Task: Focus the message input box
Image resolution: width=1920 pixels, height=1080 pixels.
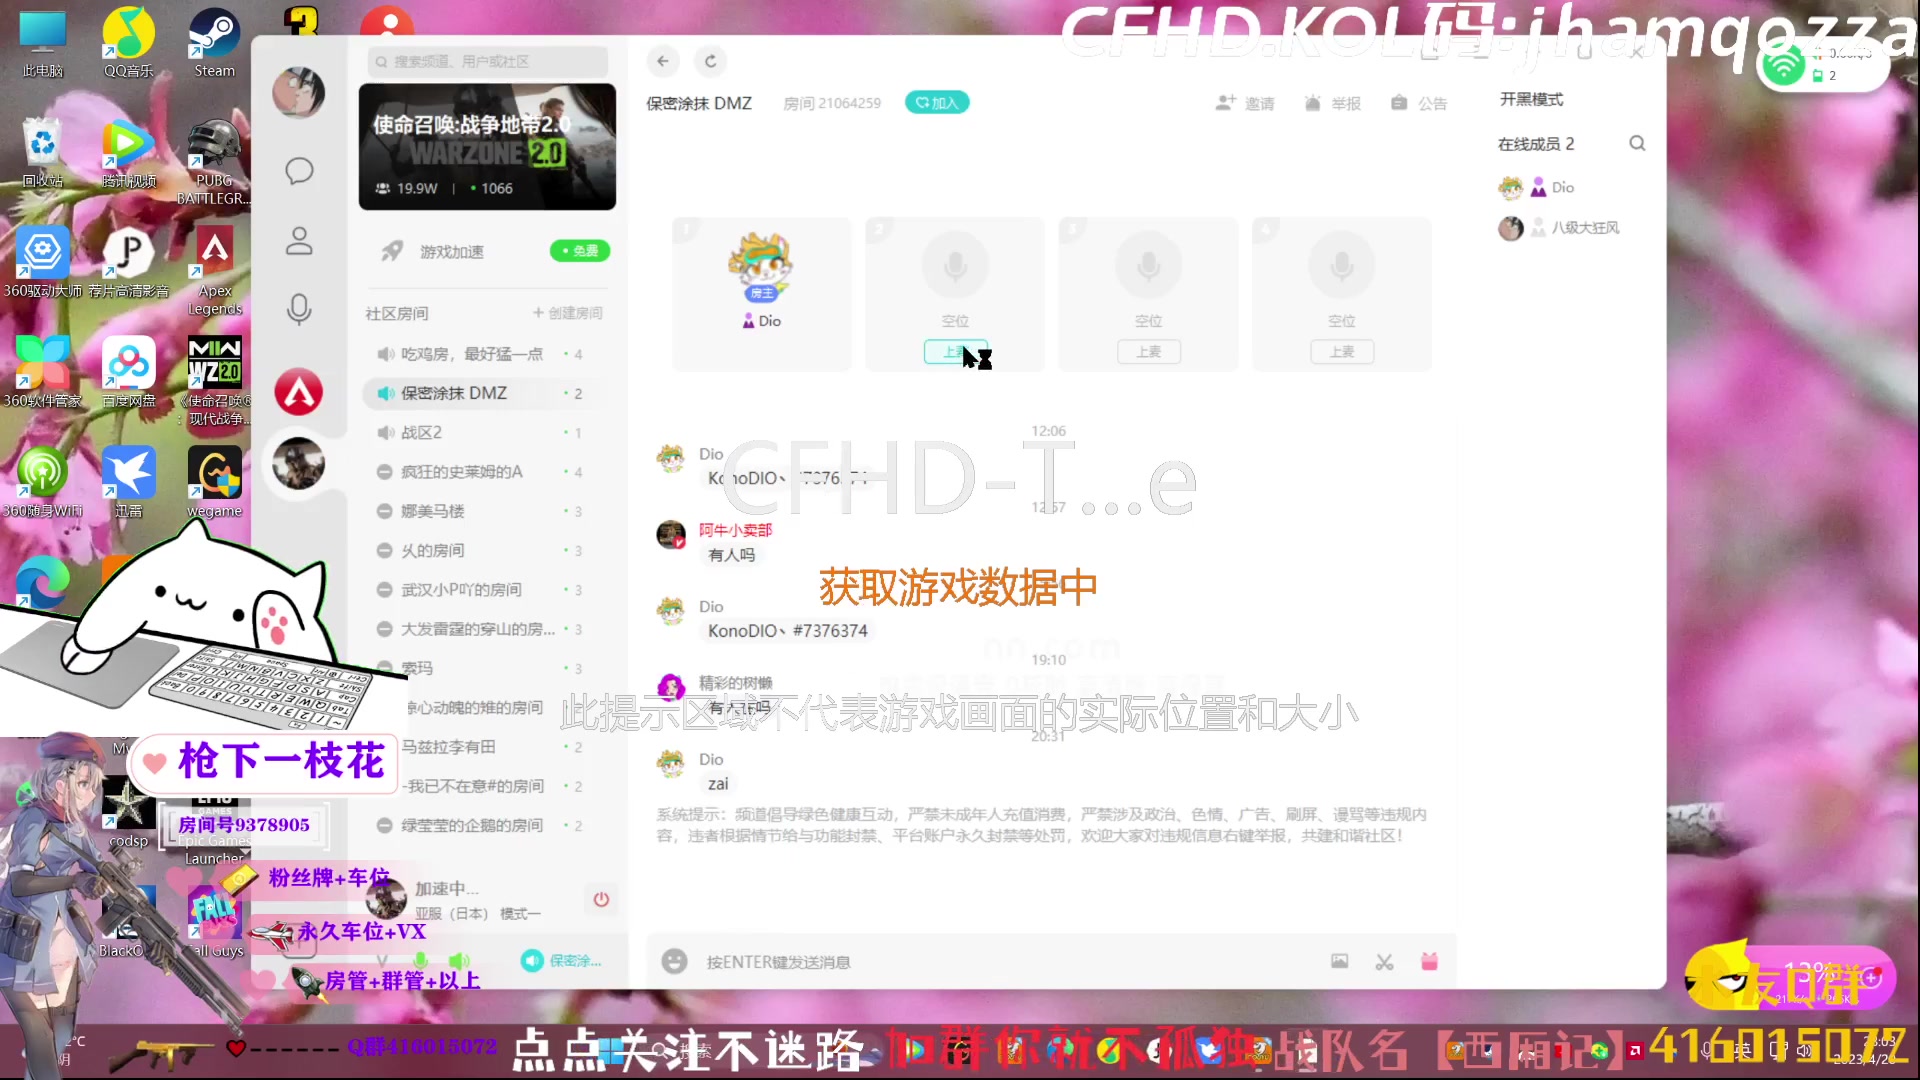Action: pyautogui.click(x=1000, y=962)
